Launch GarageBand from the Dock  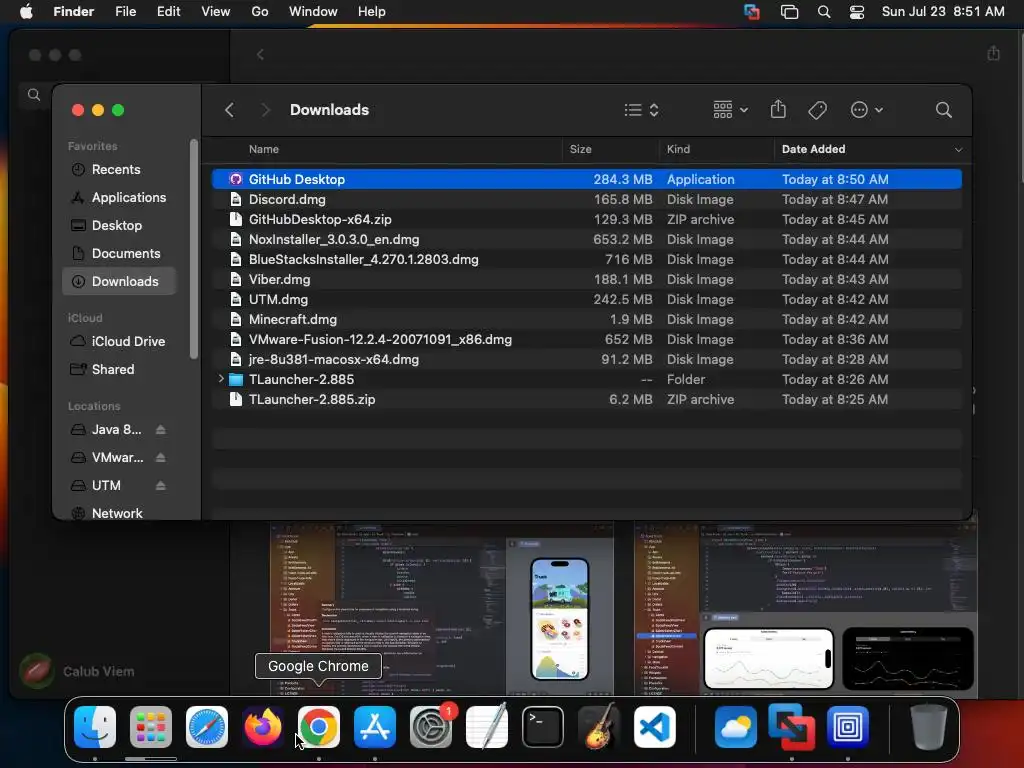pos(599,726)
